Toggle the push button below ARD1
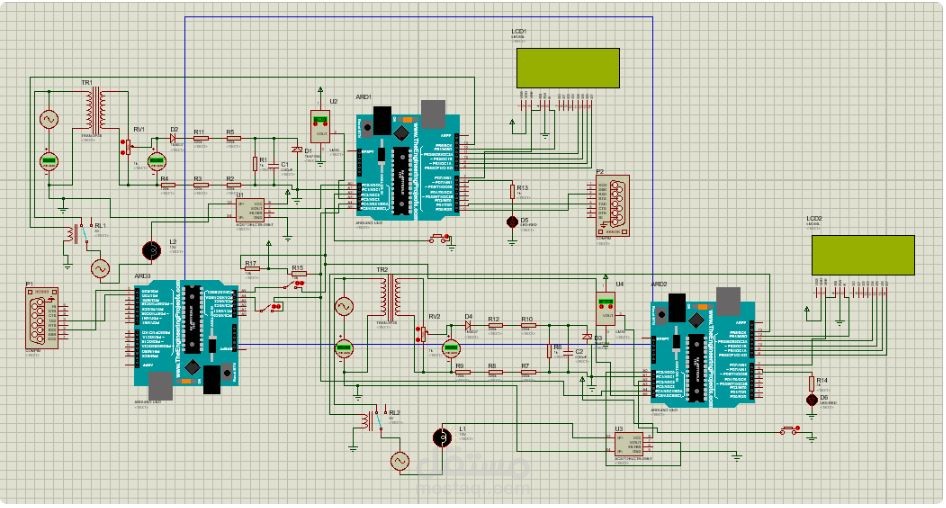Screen dimensions: 946x508 pyautogui.click(x=440, y=239)
